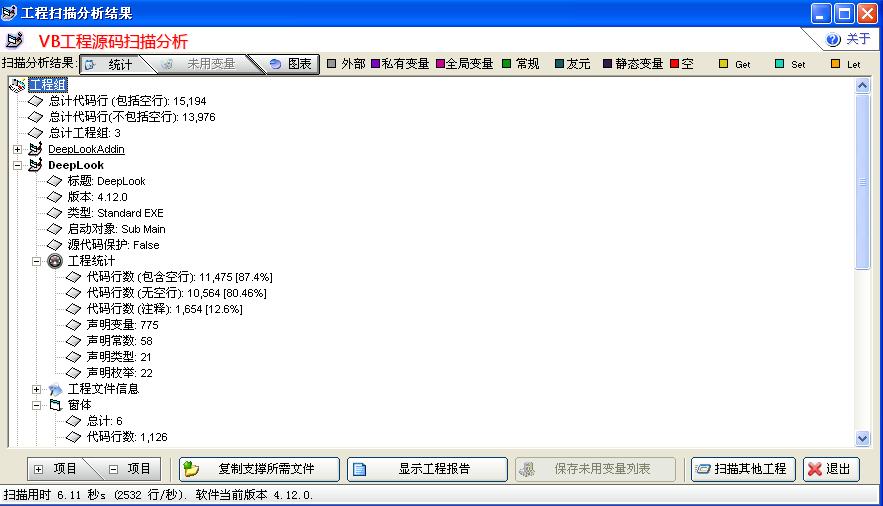Viewport: 883px width, 506px height.
Task: Select 总计代码行(不包括空行): 13,976 row
Action: (x=132, y=117)
